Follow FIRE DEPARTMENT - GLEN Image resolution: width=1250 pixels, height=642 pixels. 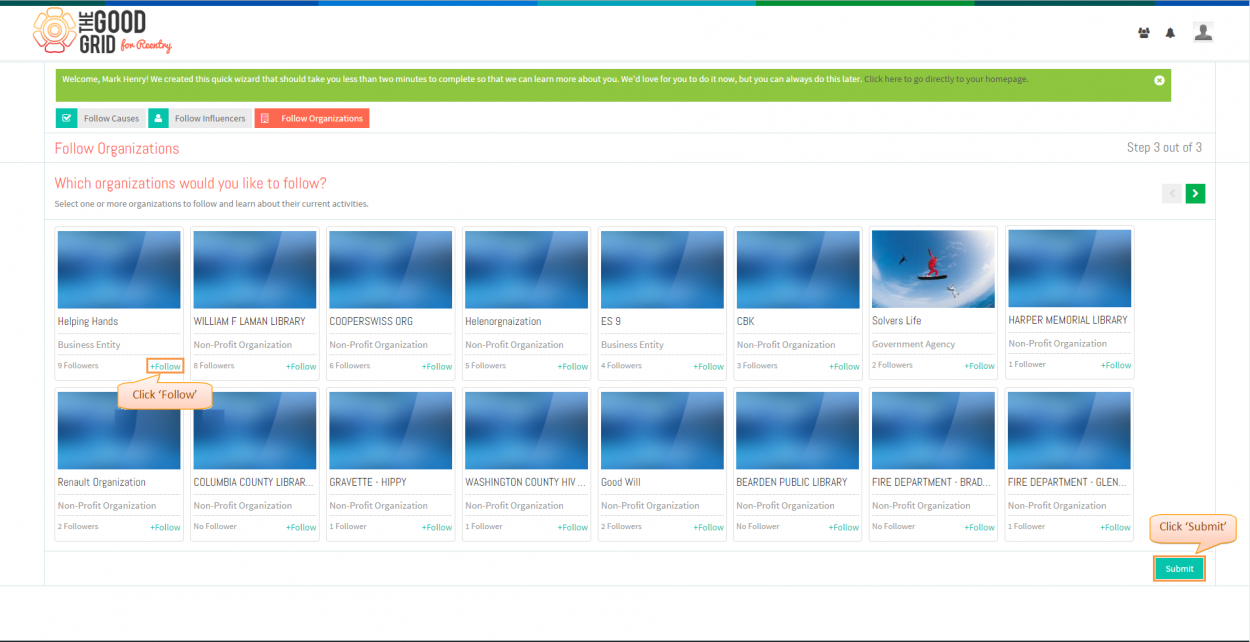pos(1116,527)
